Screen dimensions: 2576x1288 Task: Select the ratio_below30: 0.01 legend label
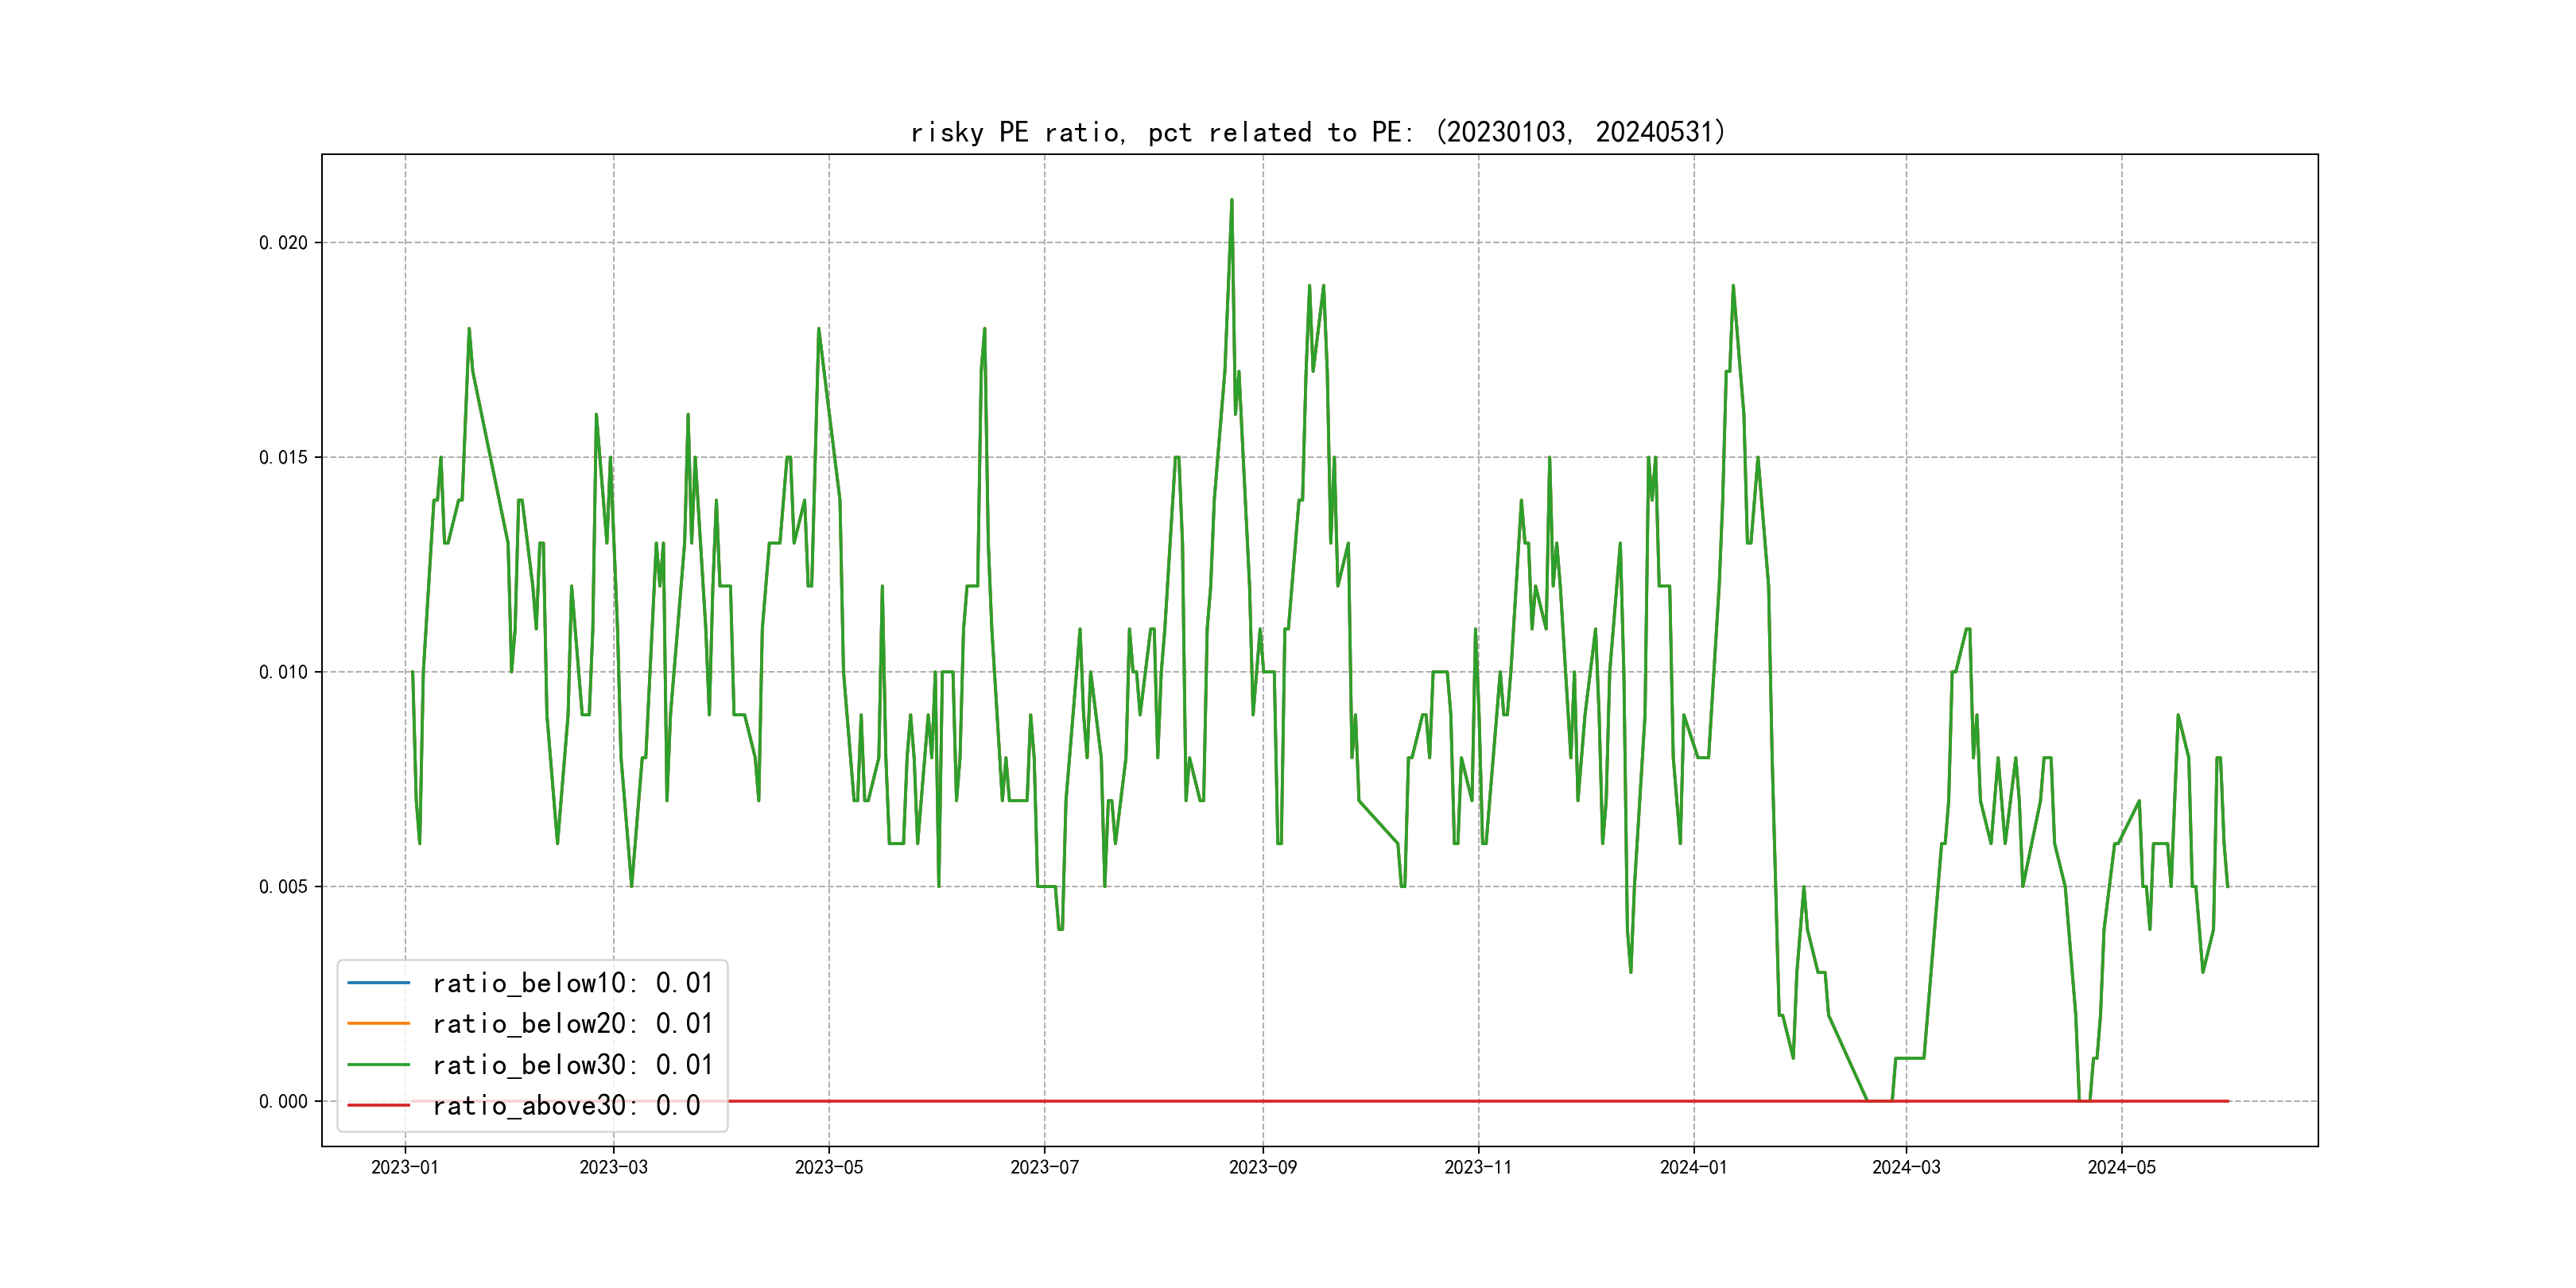point(572,1065)
